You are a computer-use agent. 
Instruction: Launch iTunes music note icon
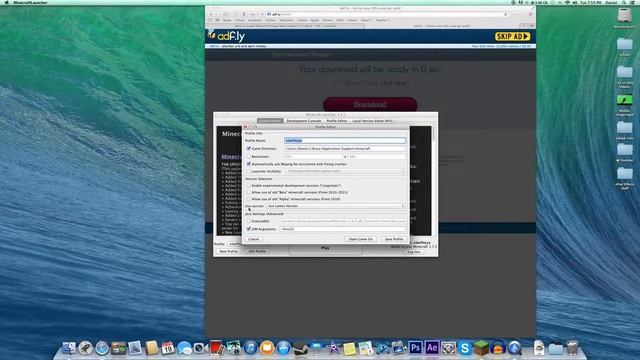coord(250,348)
